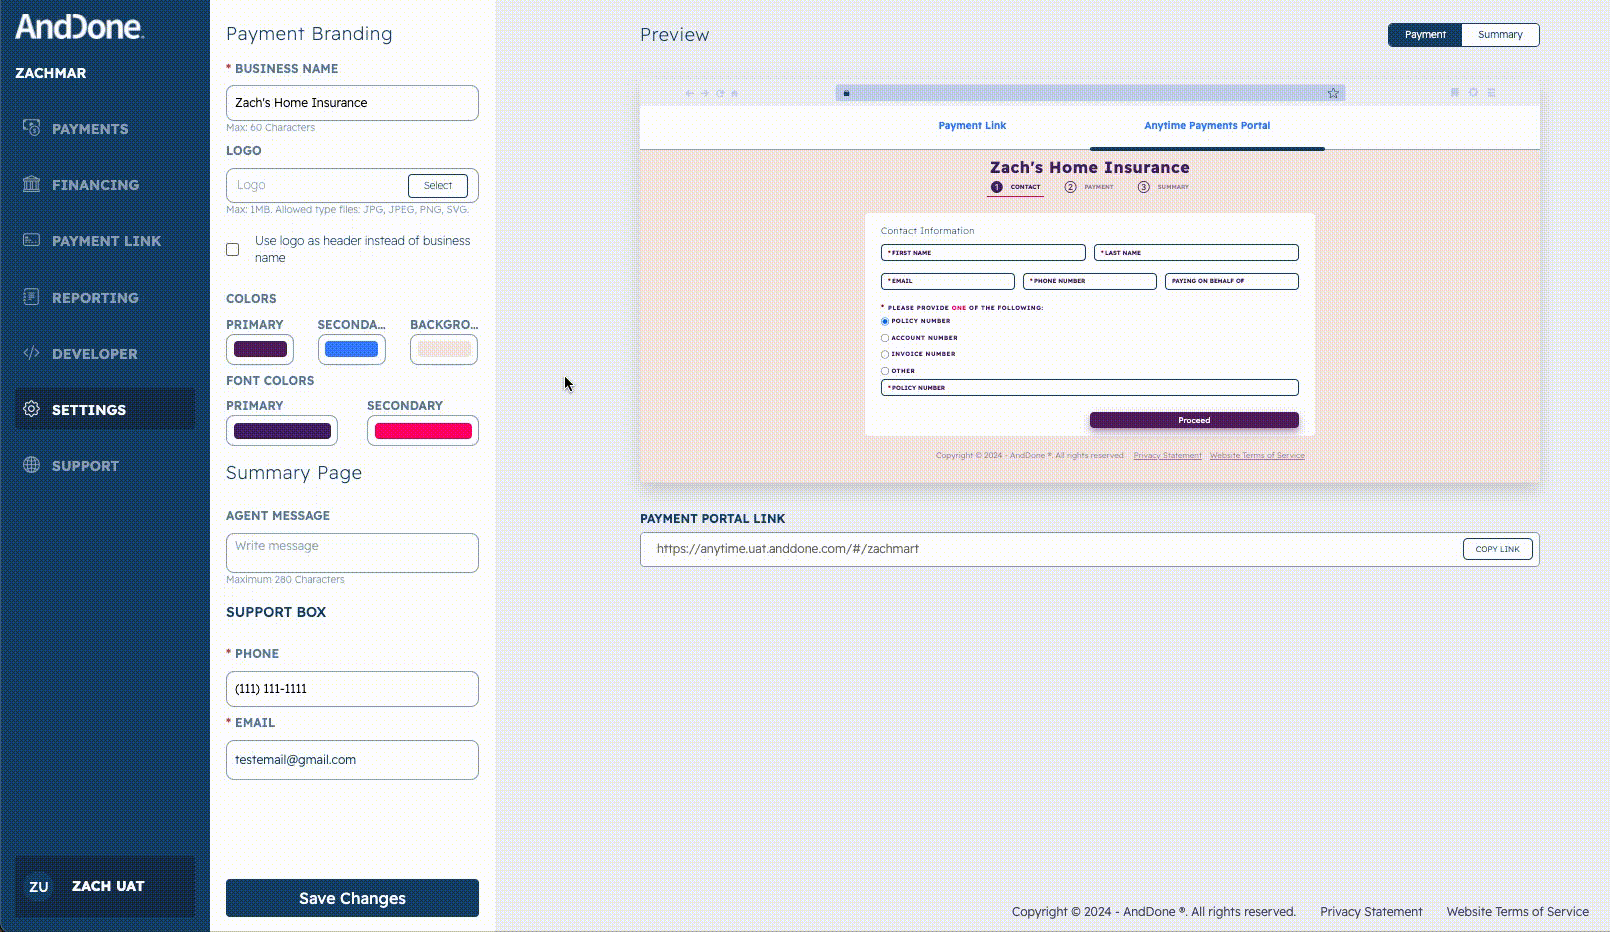This screenshot has height=932, width=1610.
Task: Open the Privacy Statement footer link
Action: point(1370,912)
